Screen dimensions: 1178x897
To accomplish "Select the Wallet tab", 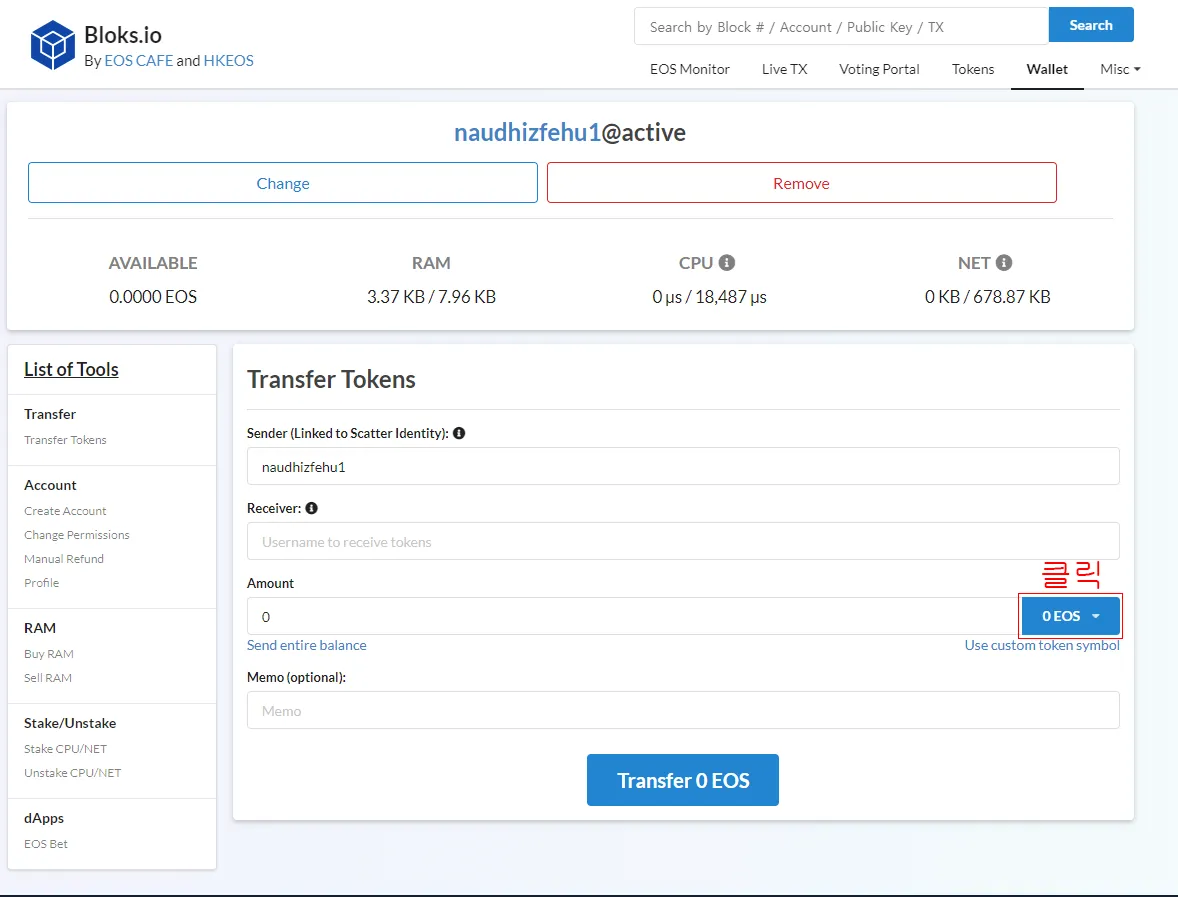I will [x=1047, y=69].
